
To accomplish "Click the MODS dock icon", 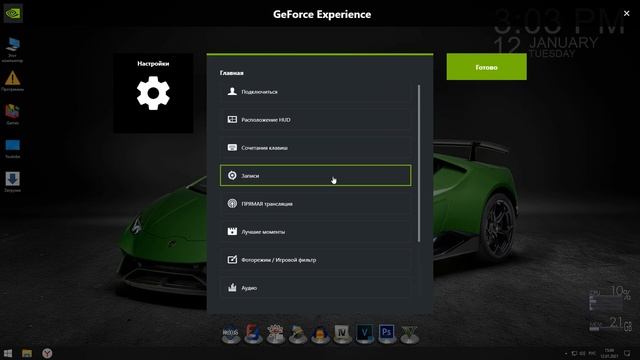I will click(x=231, y=333).
